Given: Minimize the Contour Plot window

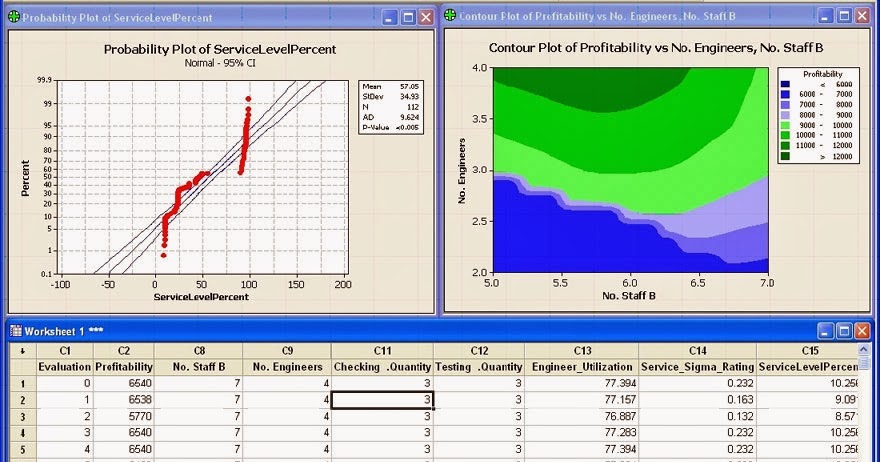Looking at the screenshot, I should coord(825,16).
